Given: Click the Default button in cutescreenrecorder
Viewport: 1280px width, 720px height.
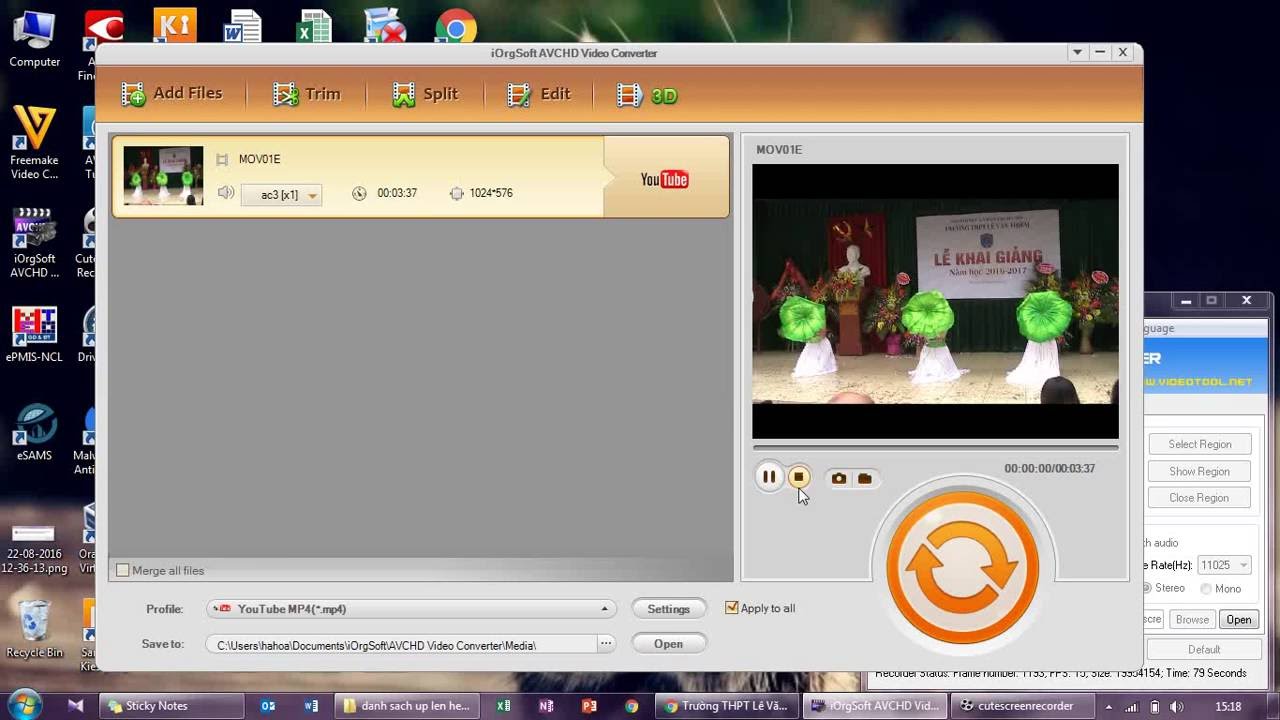Looking at the screenshot, I should tap(1204, 649).
